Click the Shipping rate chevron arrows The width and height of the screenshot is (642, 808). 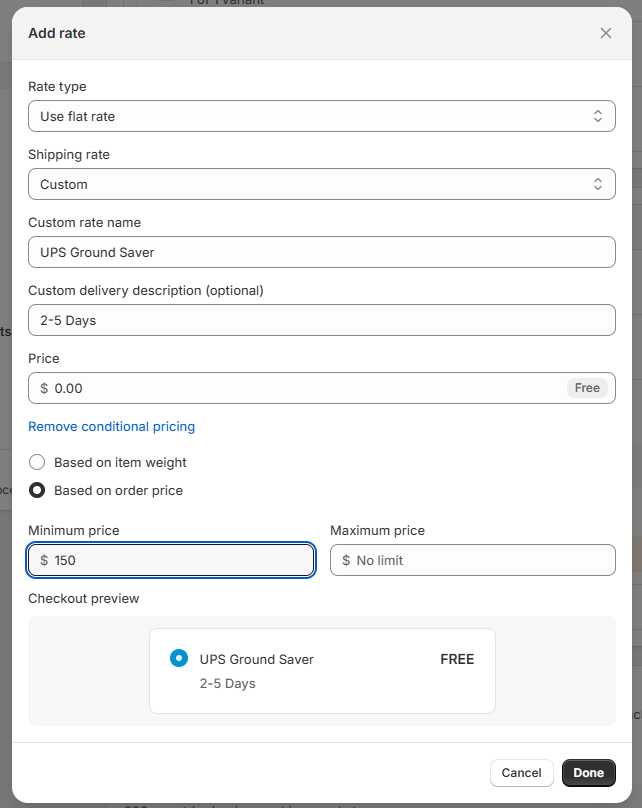(597, 184)
